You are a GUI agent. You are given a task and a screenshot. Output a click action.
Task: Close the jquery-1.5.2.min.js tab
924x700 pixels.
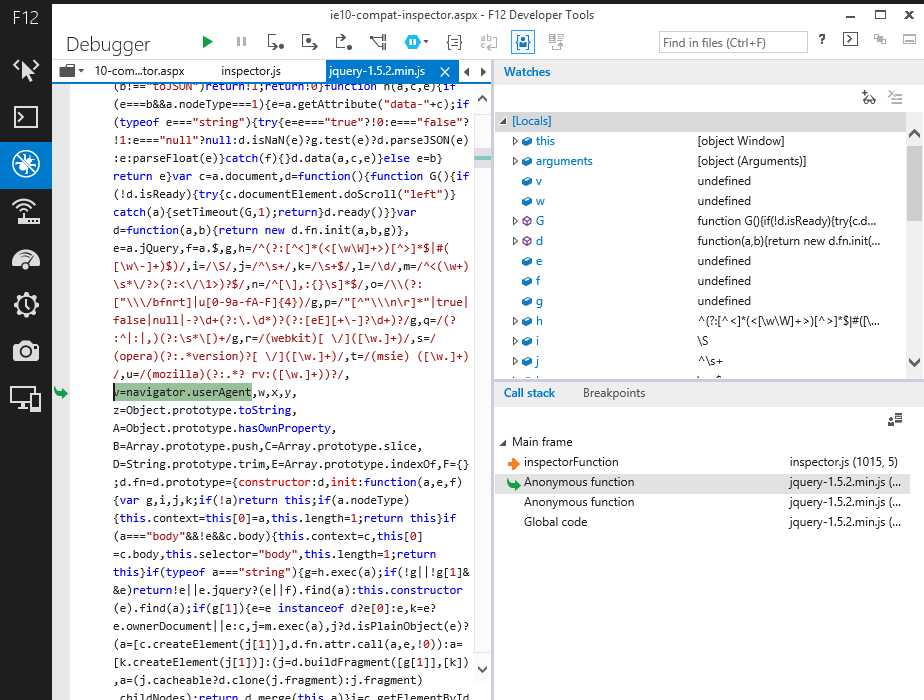click(445, 71)
